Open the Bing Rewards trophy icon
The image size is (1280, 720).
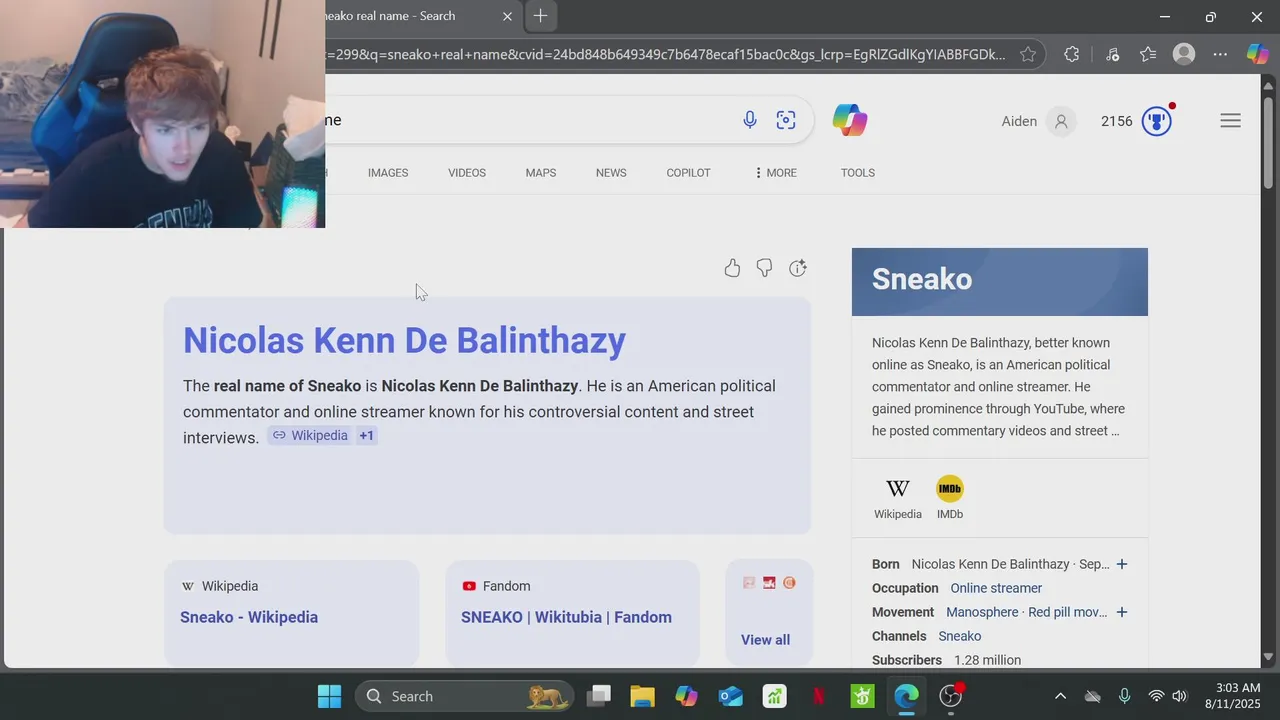point(1157,121)
